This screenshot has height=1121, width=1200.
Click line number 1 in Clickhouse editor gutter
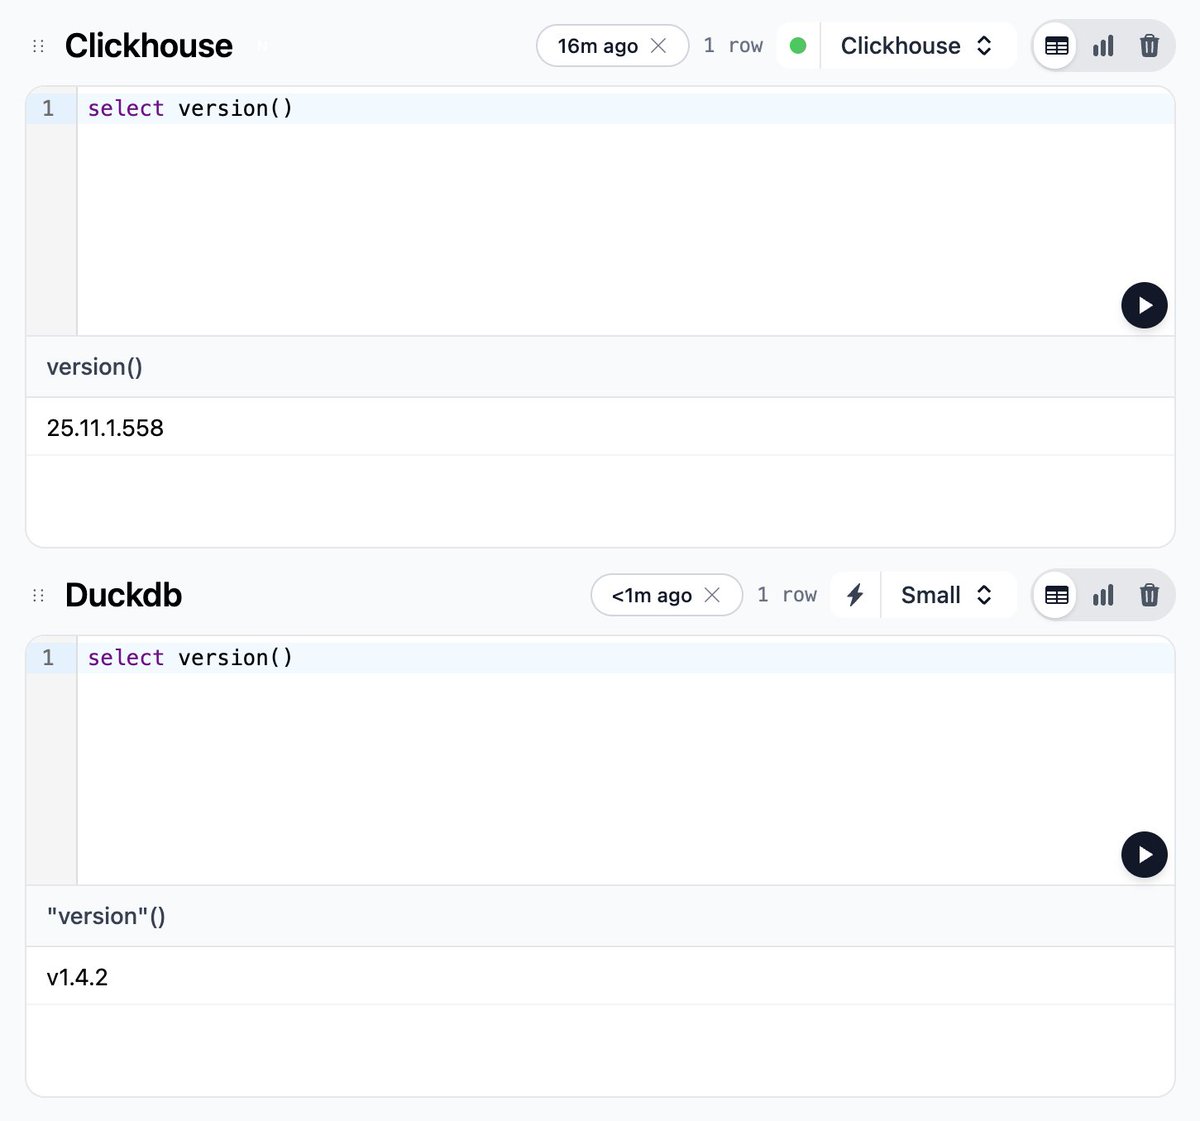(x=48, y=108)
